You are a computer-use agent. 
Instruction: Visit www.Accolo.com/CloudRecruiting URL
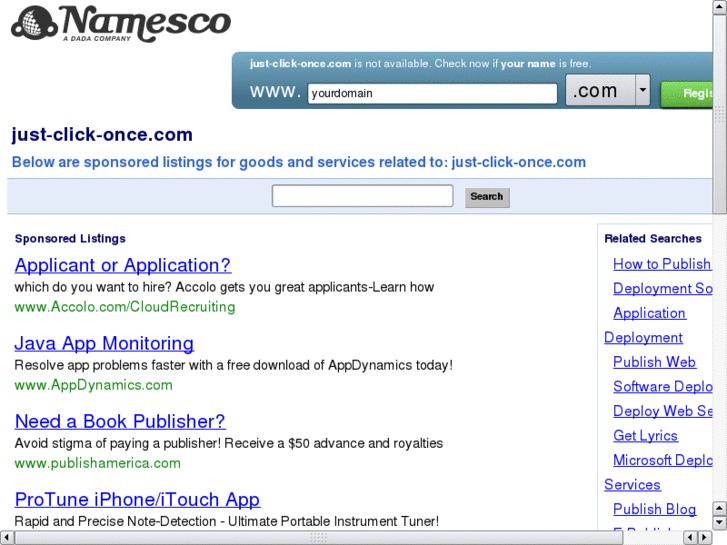tap(124, 307)
